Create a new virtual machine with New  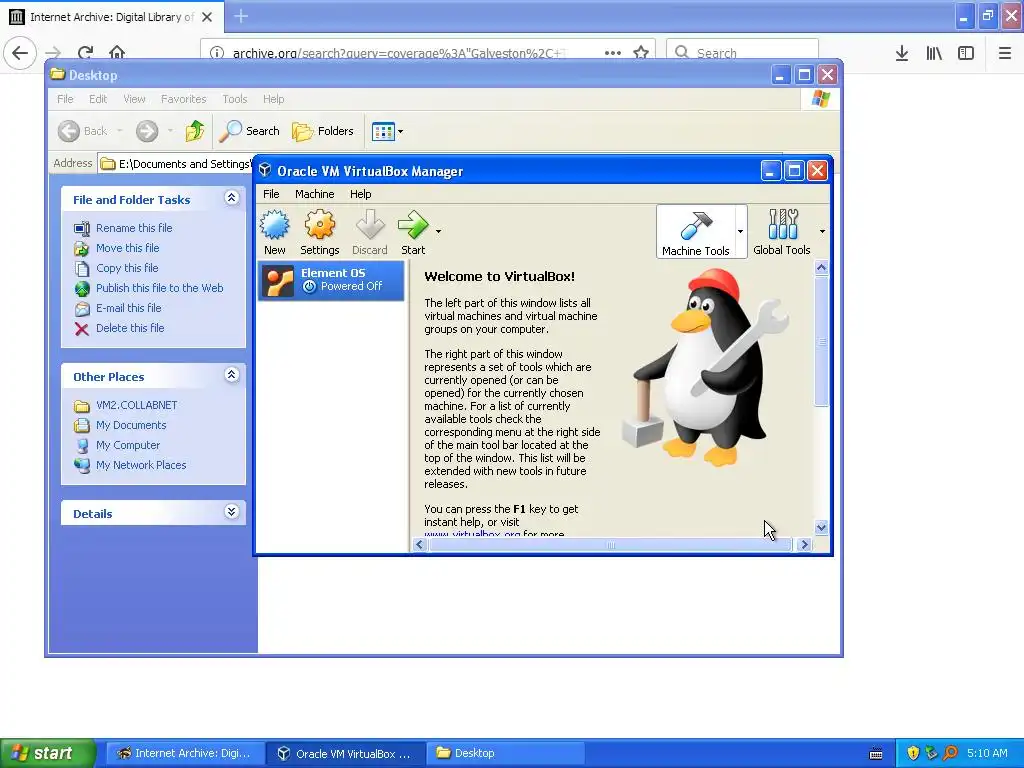[x=274, y=232]
